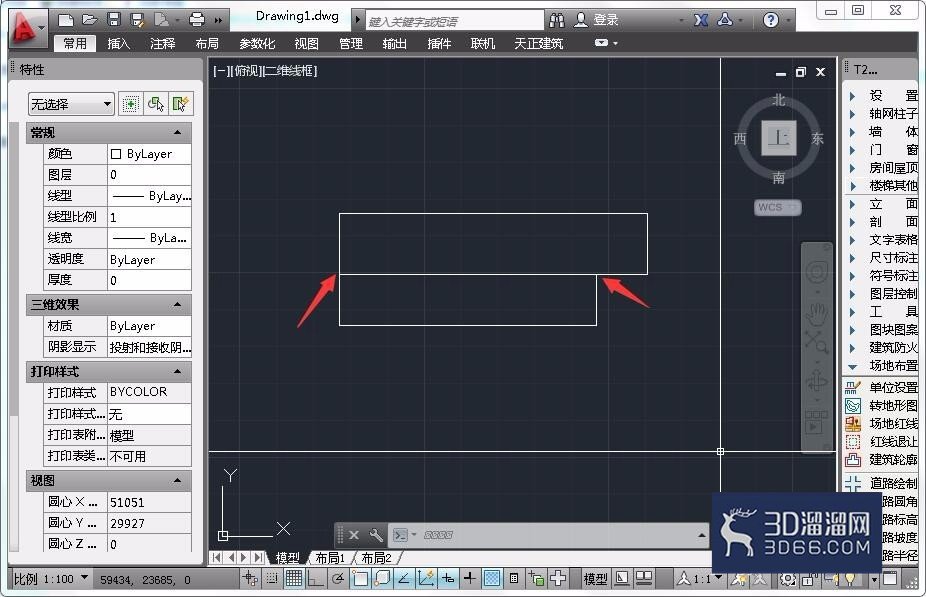This screenshot has height=597, width=926.
Task: Switch to the 布局2 layout tab
Action: (x=377, y=557)
